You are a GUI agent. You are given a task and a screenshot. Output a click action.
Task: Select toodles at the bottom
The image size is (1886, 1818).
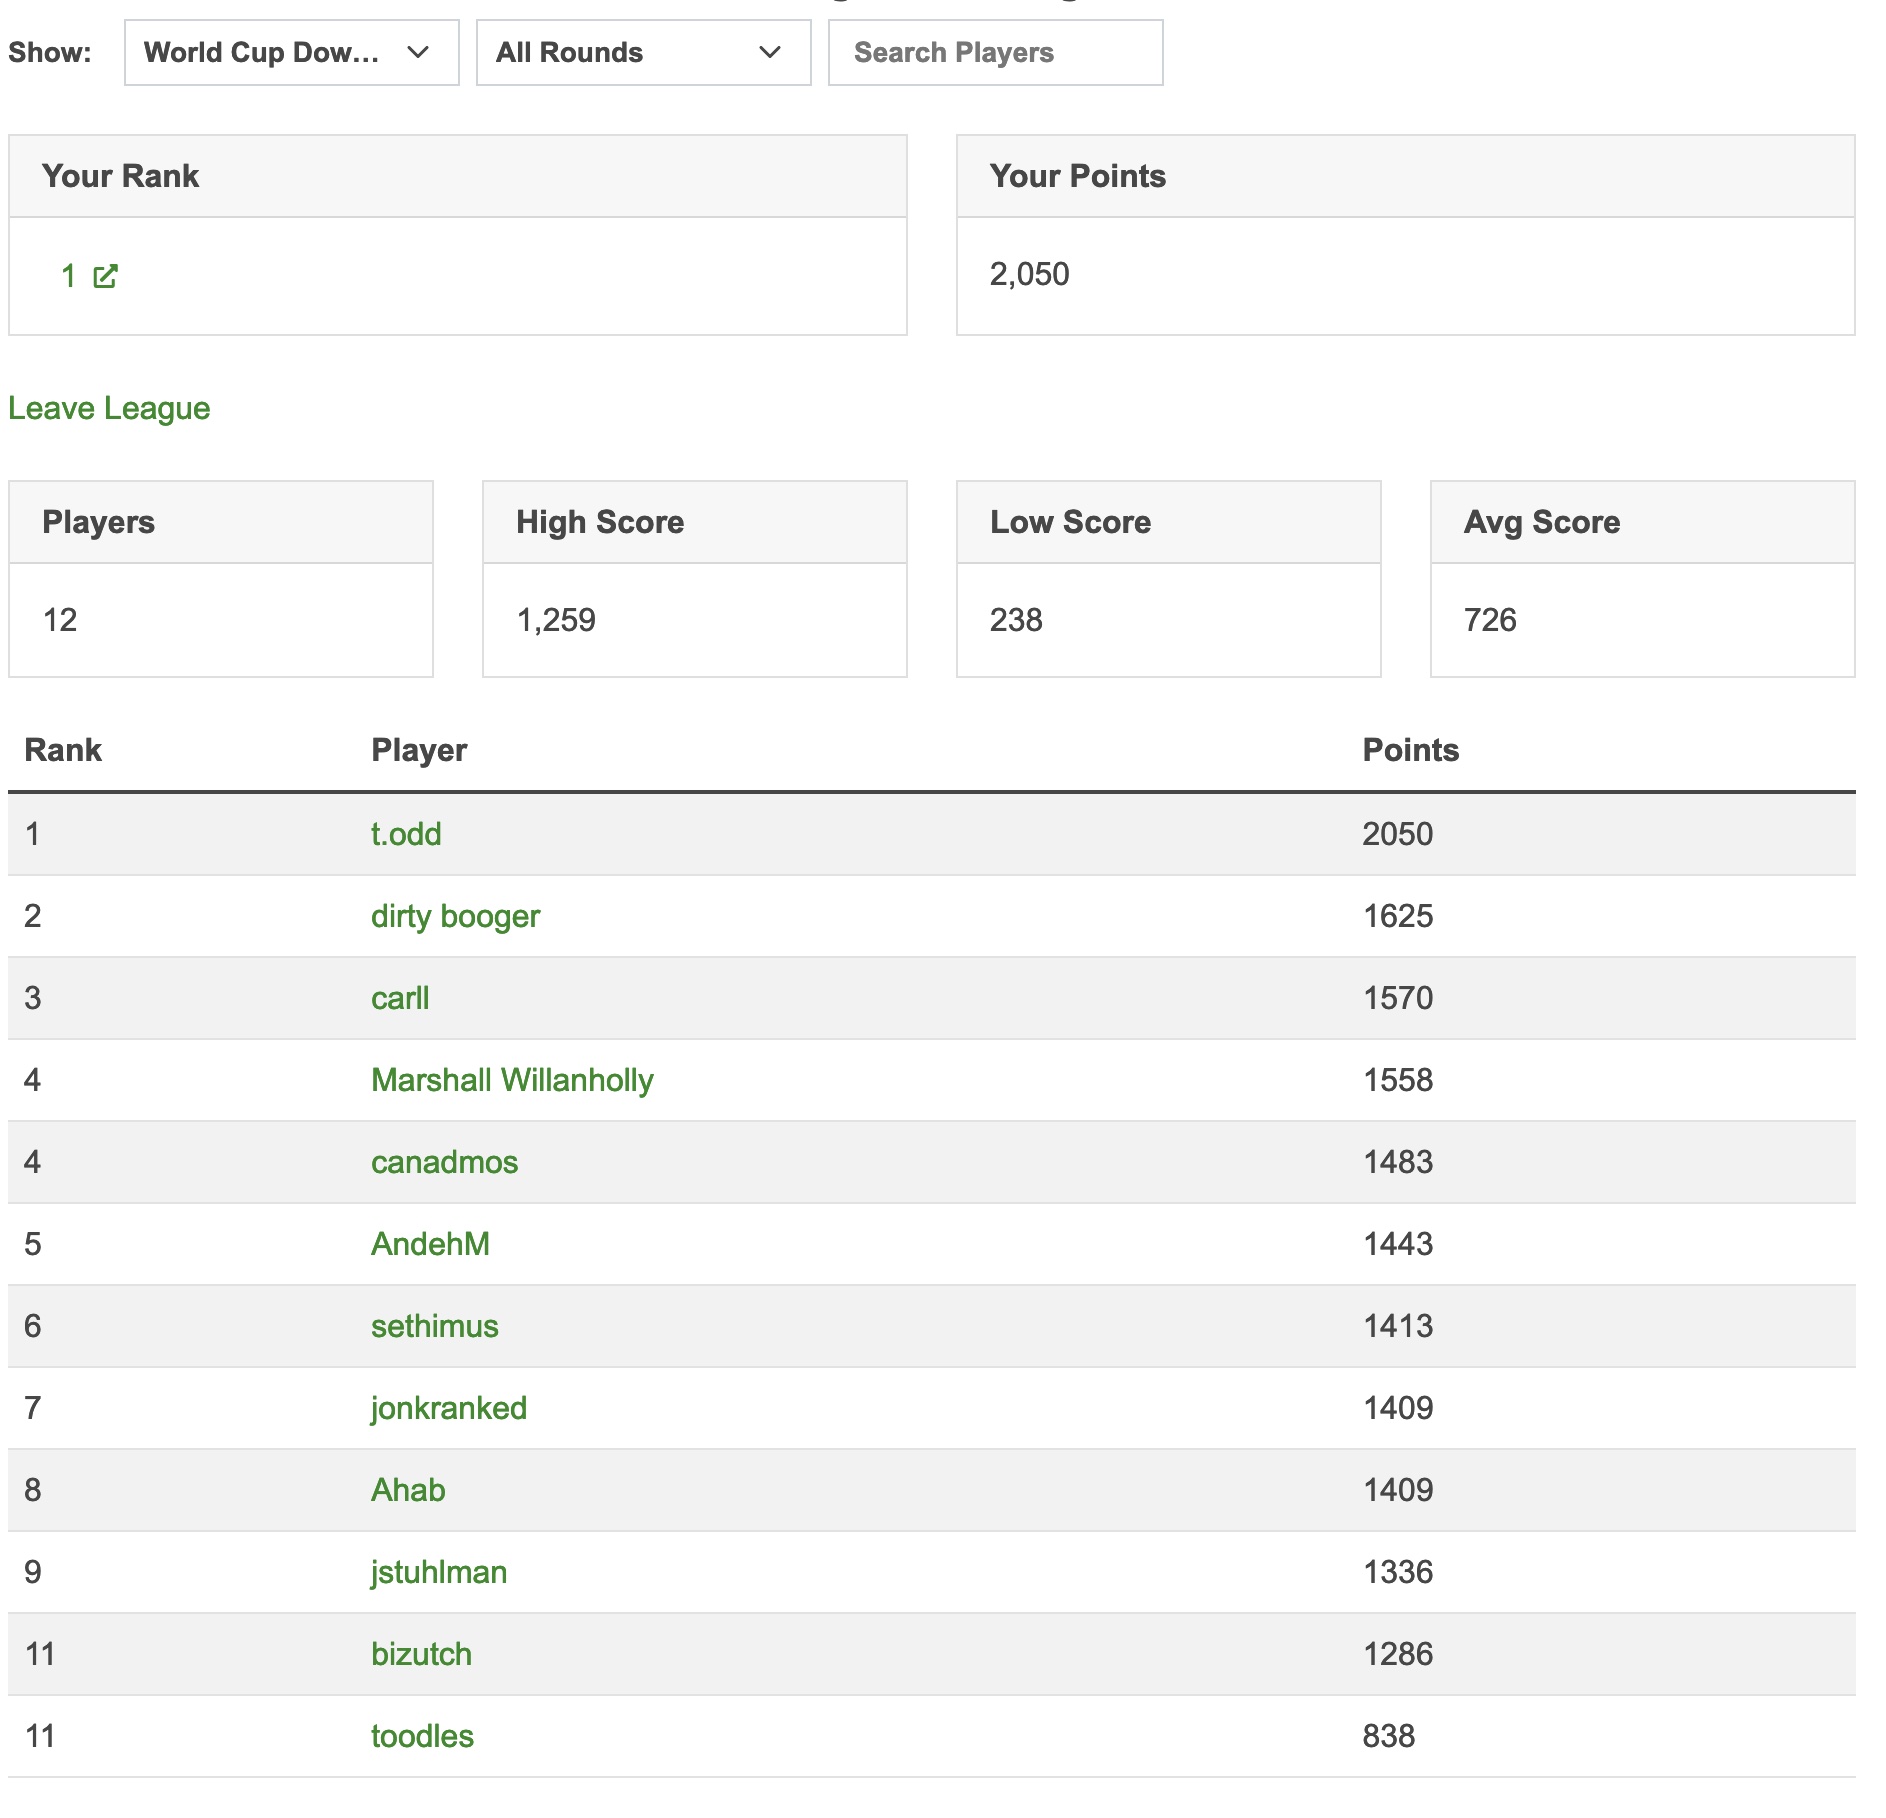pyautogui.click(x=422, y=1736)
